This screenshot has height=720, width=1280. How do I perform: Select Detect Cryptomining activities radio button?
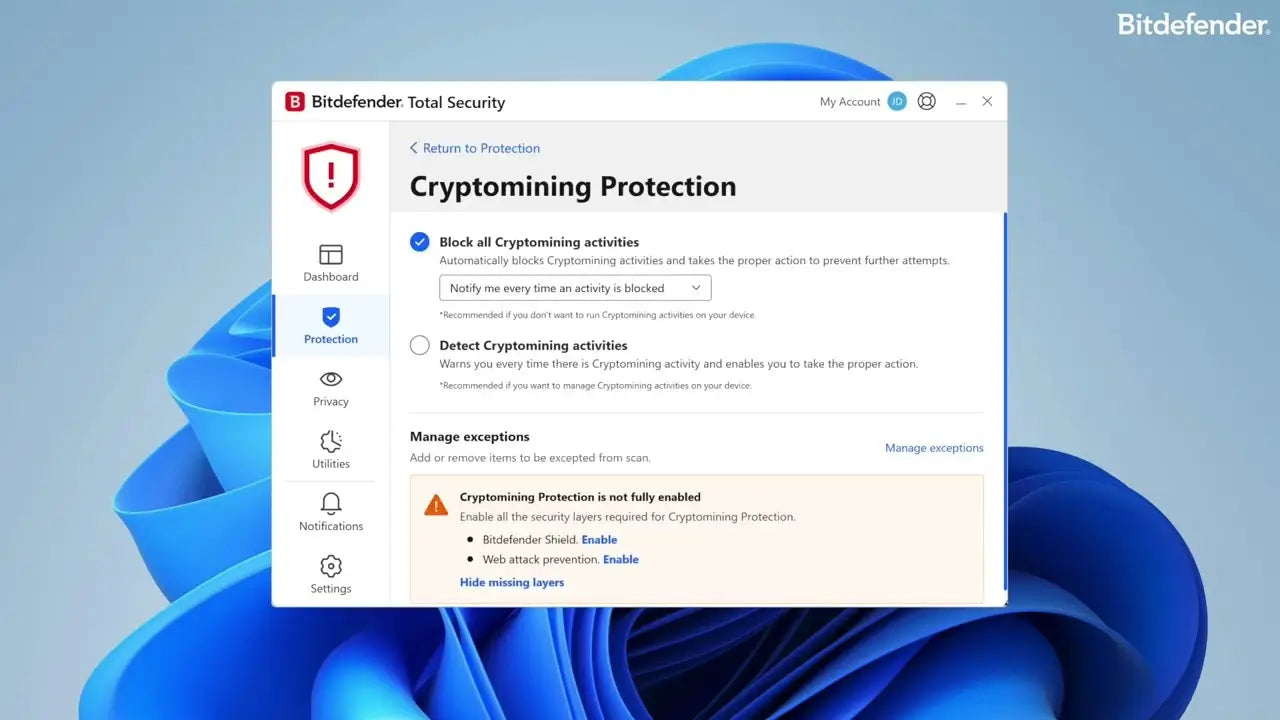[x=420, y=345]
